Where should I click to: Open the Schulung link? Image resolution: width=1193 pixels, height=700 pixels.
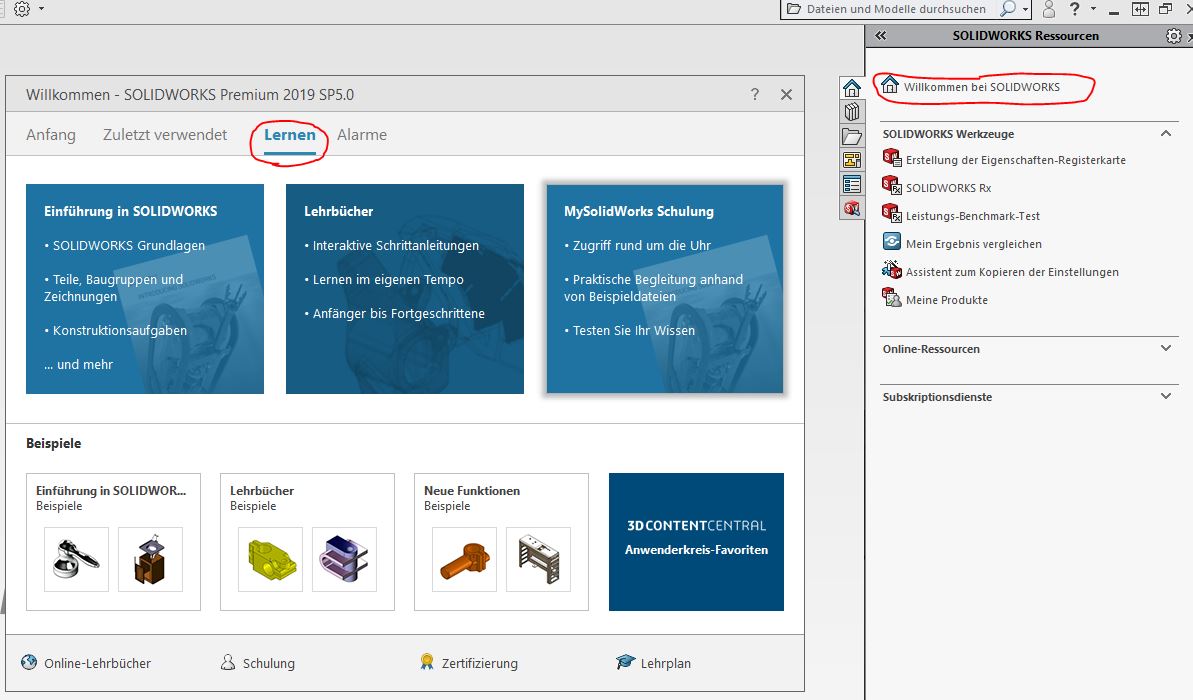[x=269, y=663]
